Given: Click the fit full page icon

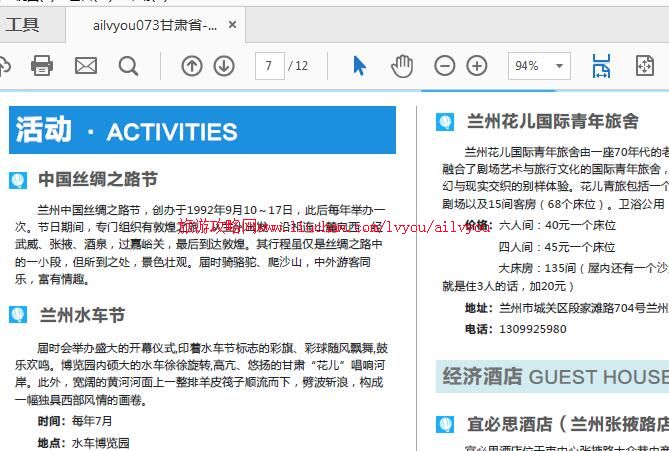Looking at the screenshot, I should coord(645,66).
